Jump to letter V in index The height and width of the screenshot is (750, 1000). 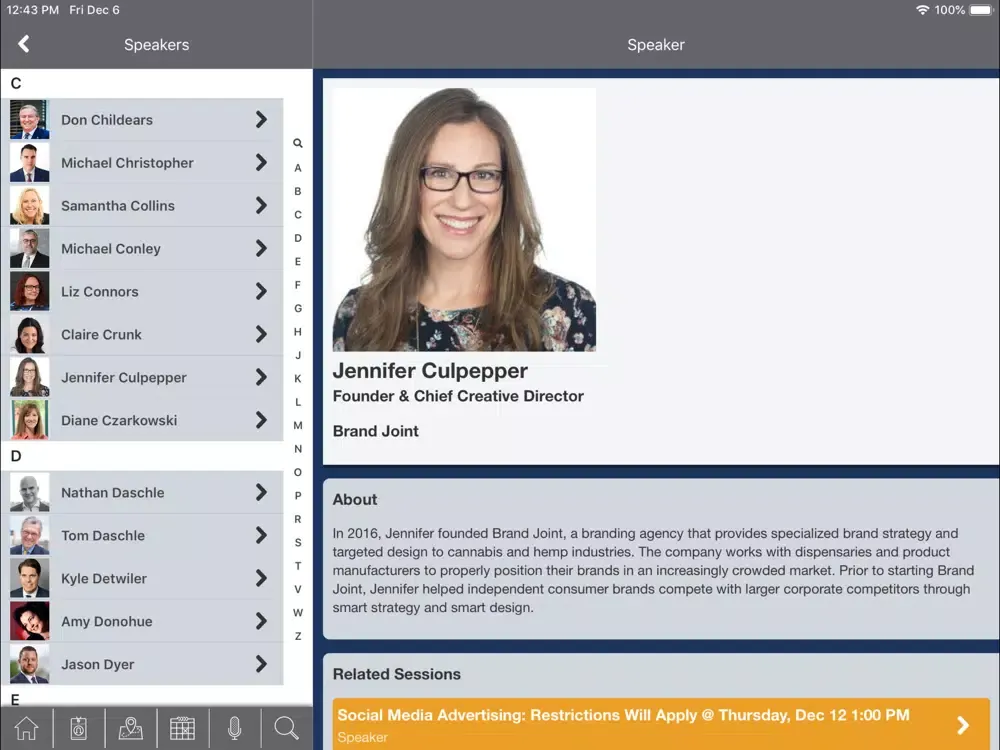(298, 589)
